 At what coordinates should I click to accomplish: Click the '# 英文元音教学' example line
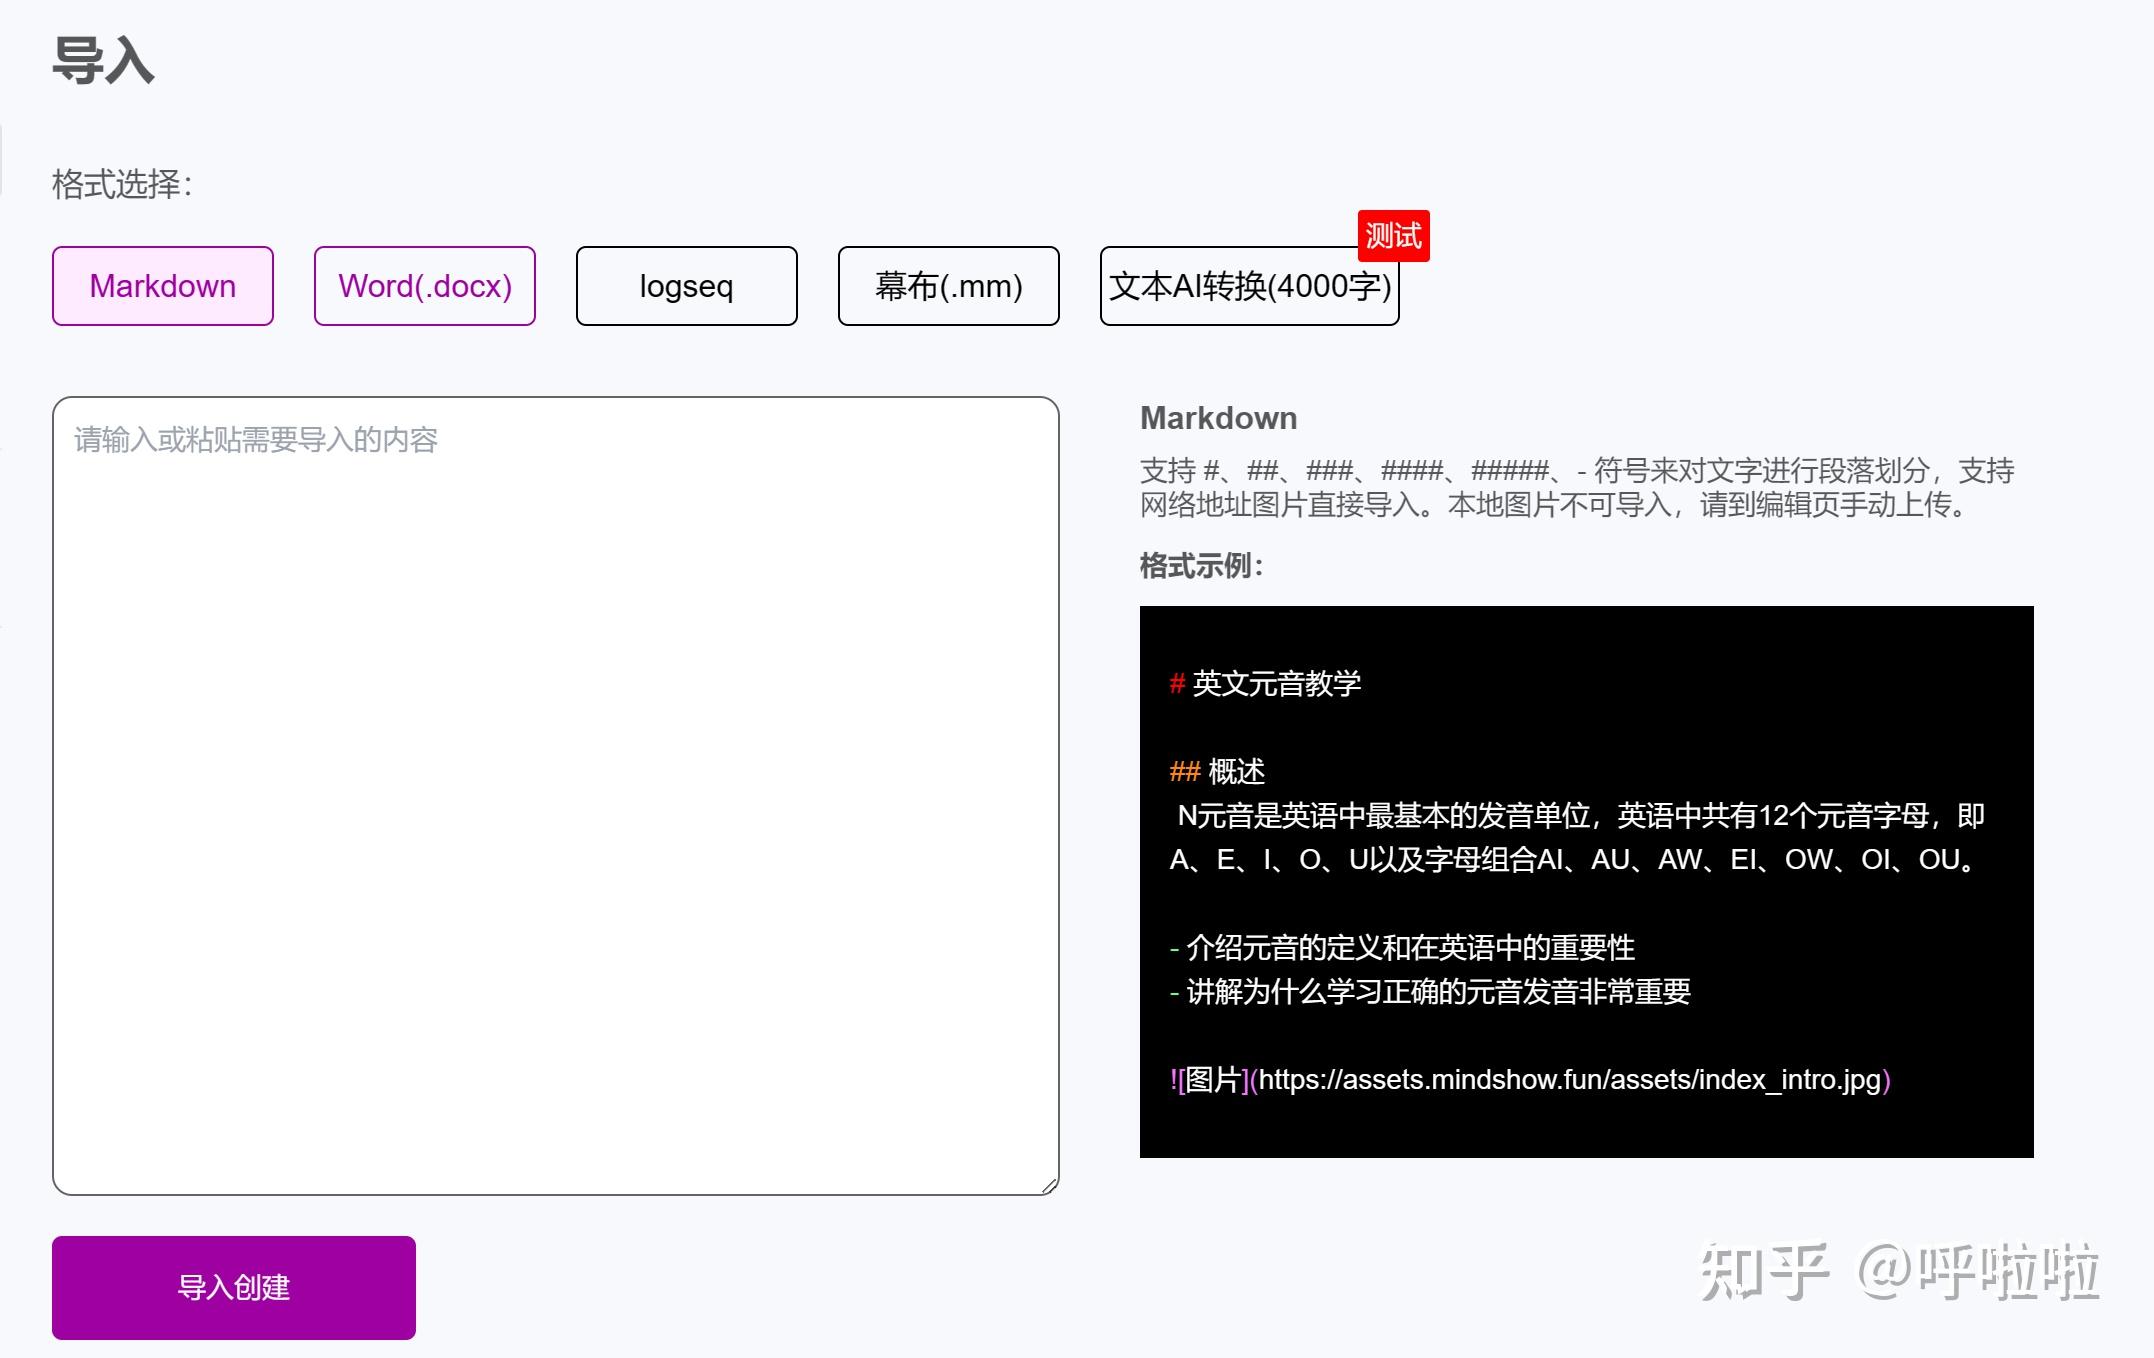(1265, 684)
